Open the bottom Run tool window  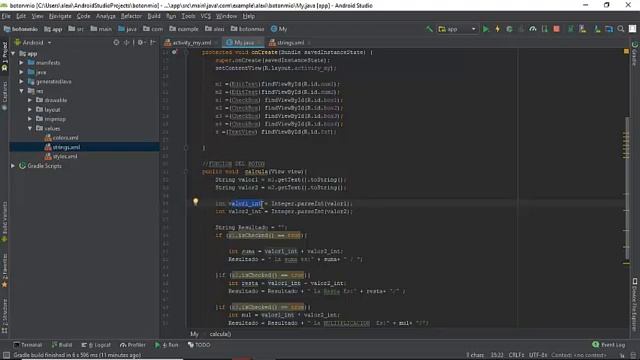click(167, 345)
